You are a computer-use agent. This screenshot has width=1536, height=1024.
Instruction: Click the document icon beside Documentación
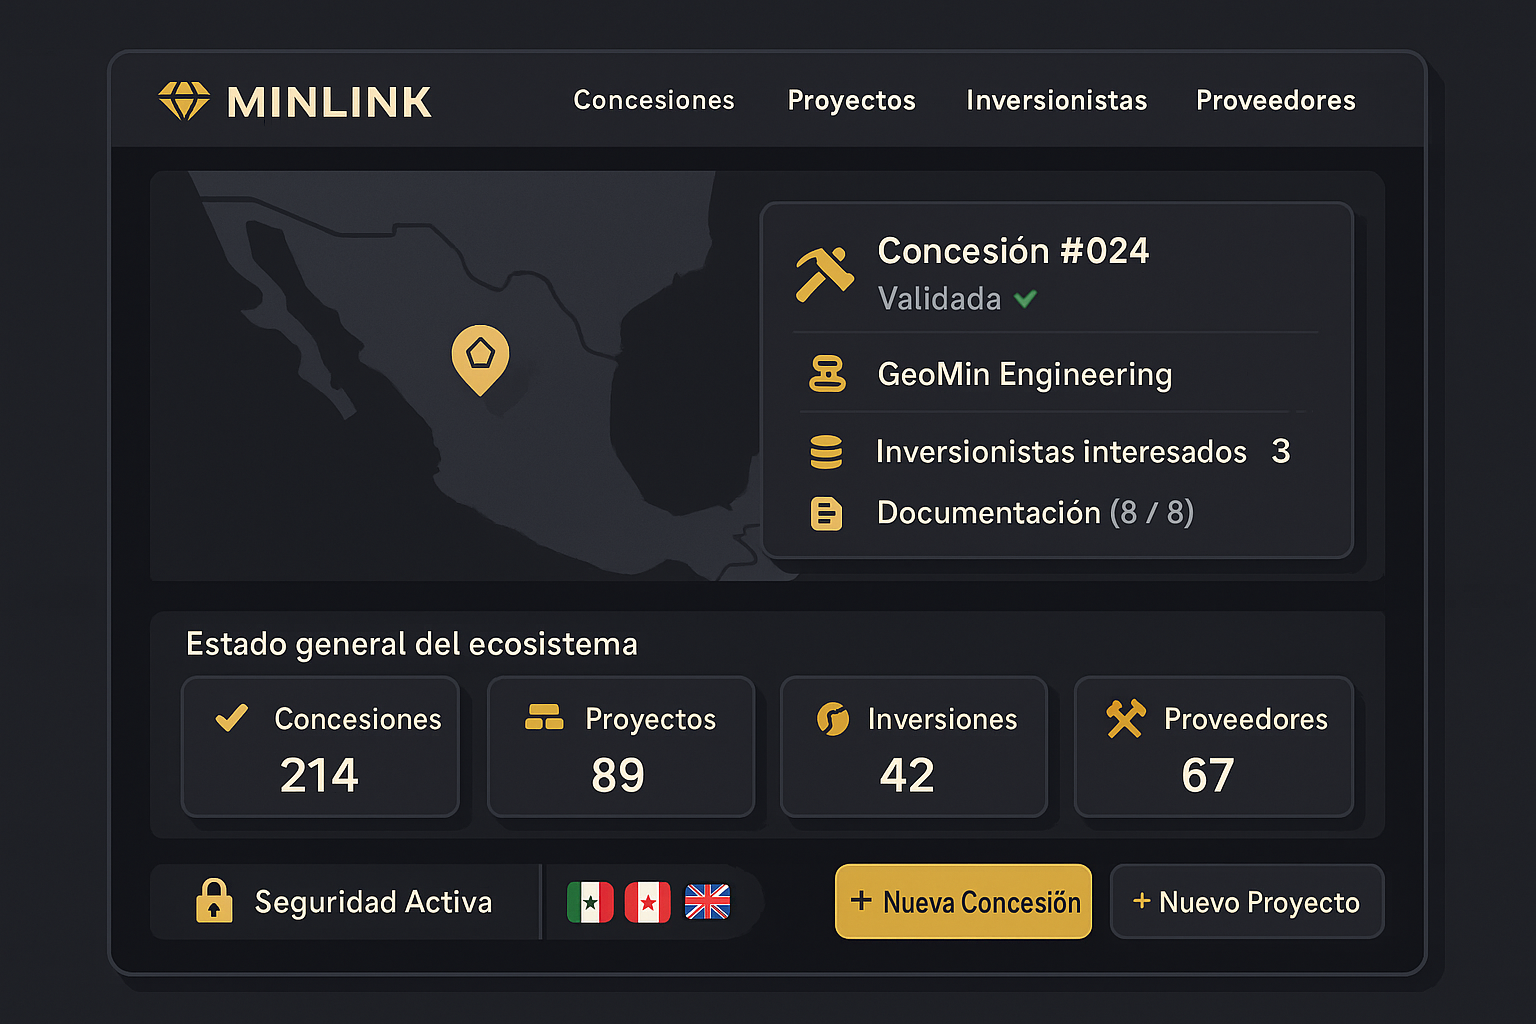[826, 513]
